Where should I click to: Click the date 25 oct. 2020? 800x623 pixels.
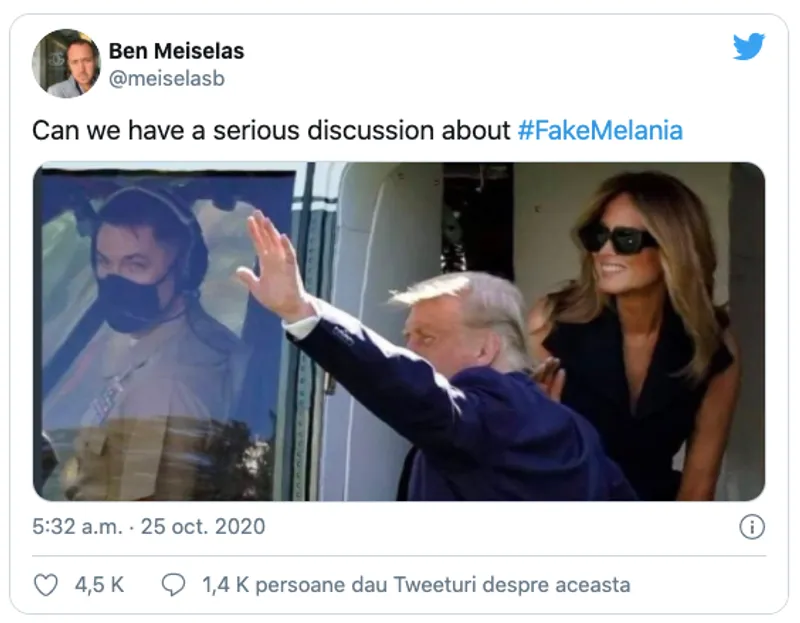(x=206, y=526)
